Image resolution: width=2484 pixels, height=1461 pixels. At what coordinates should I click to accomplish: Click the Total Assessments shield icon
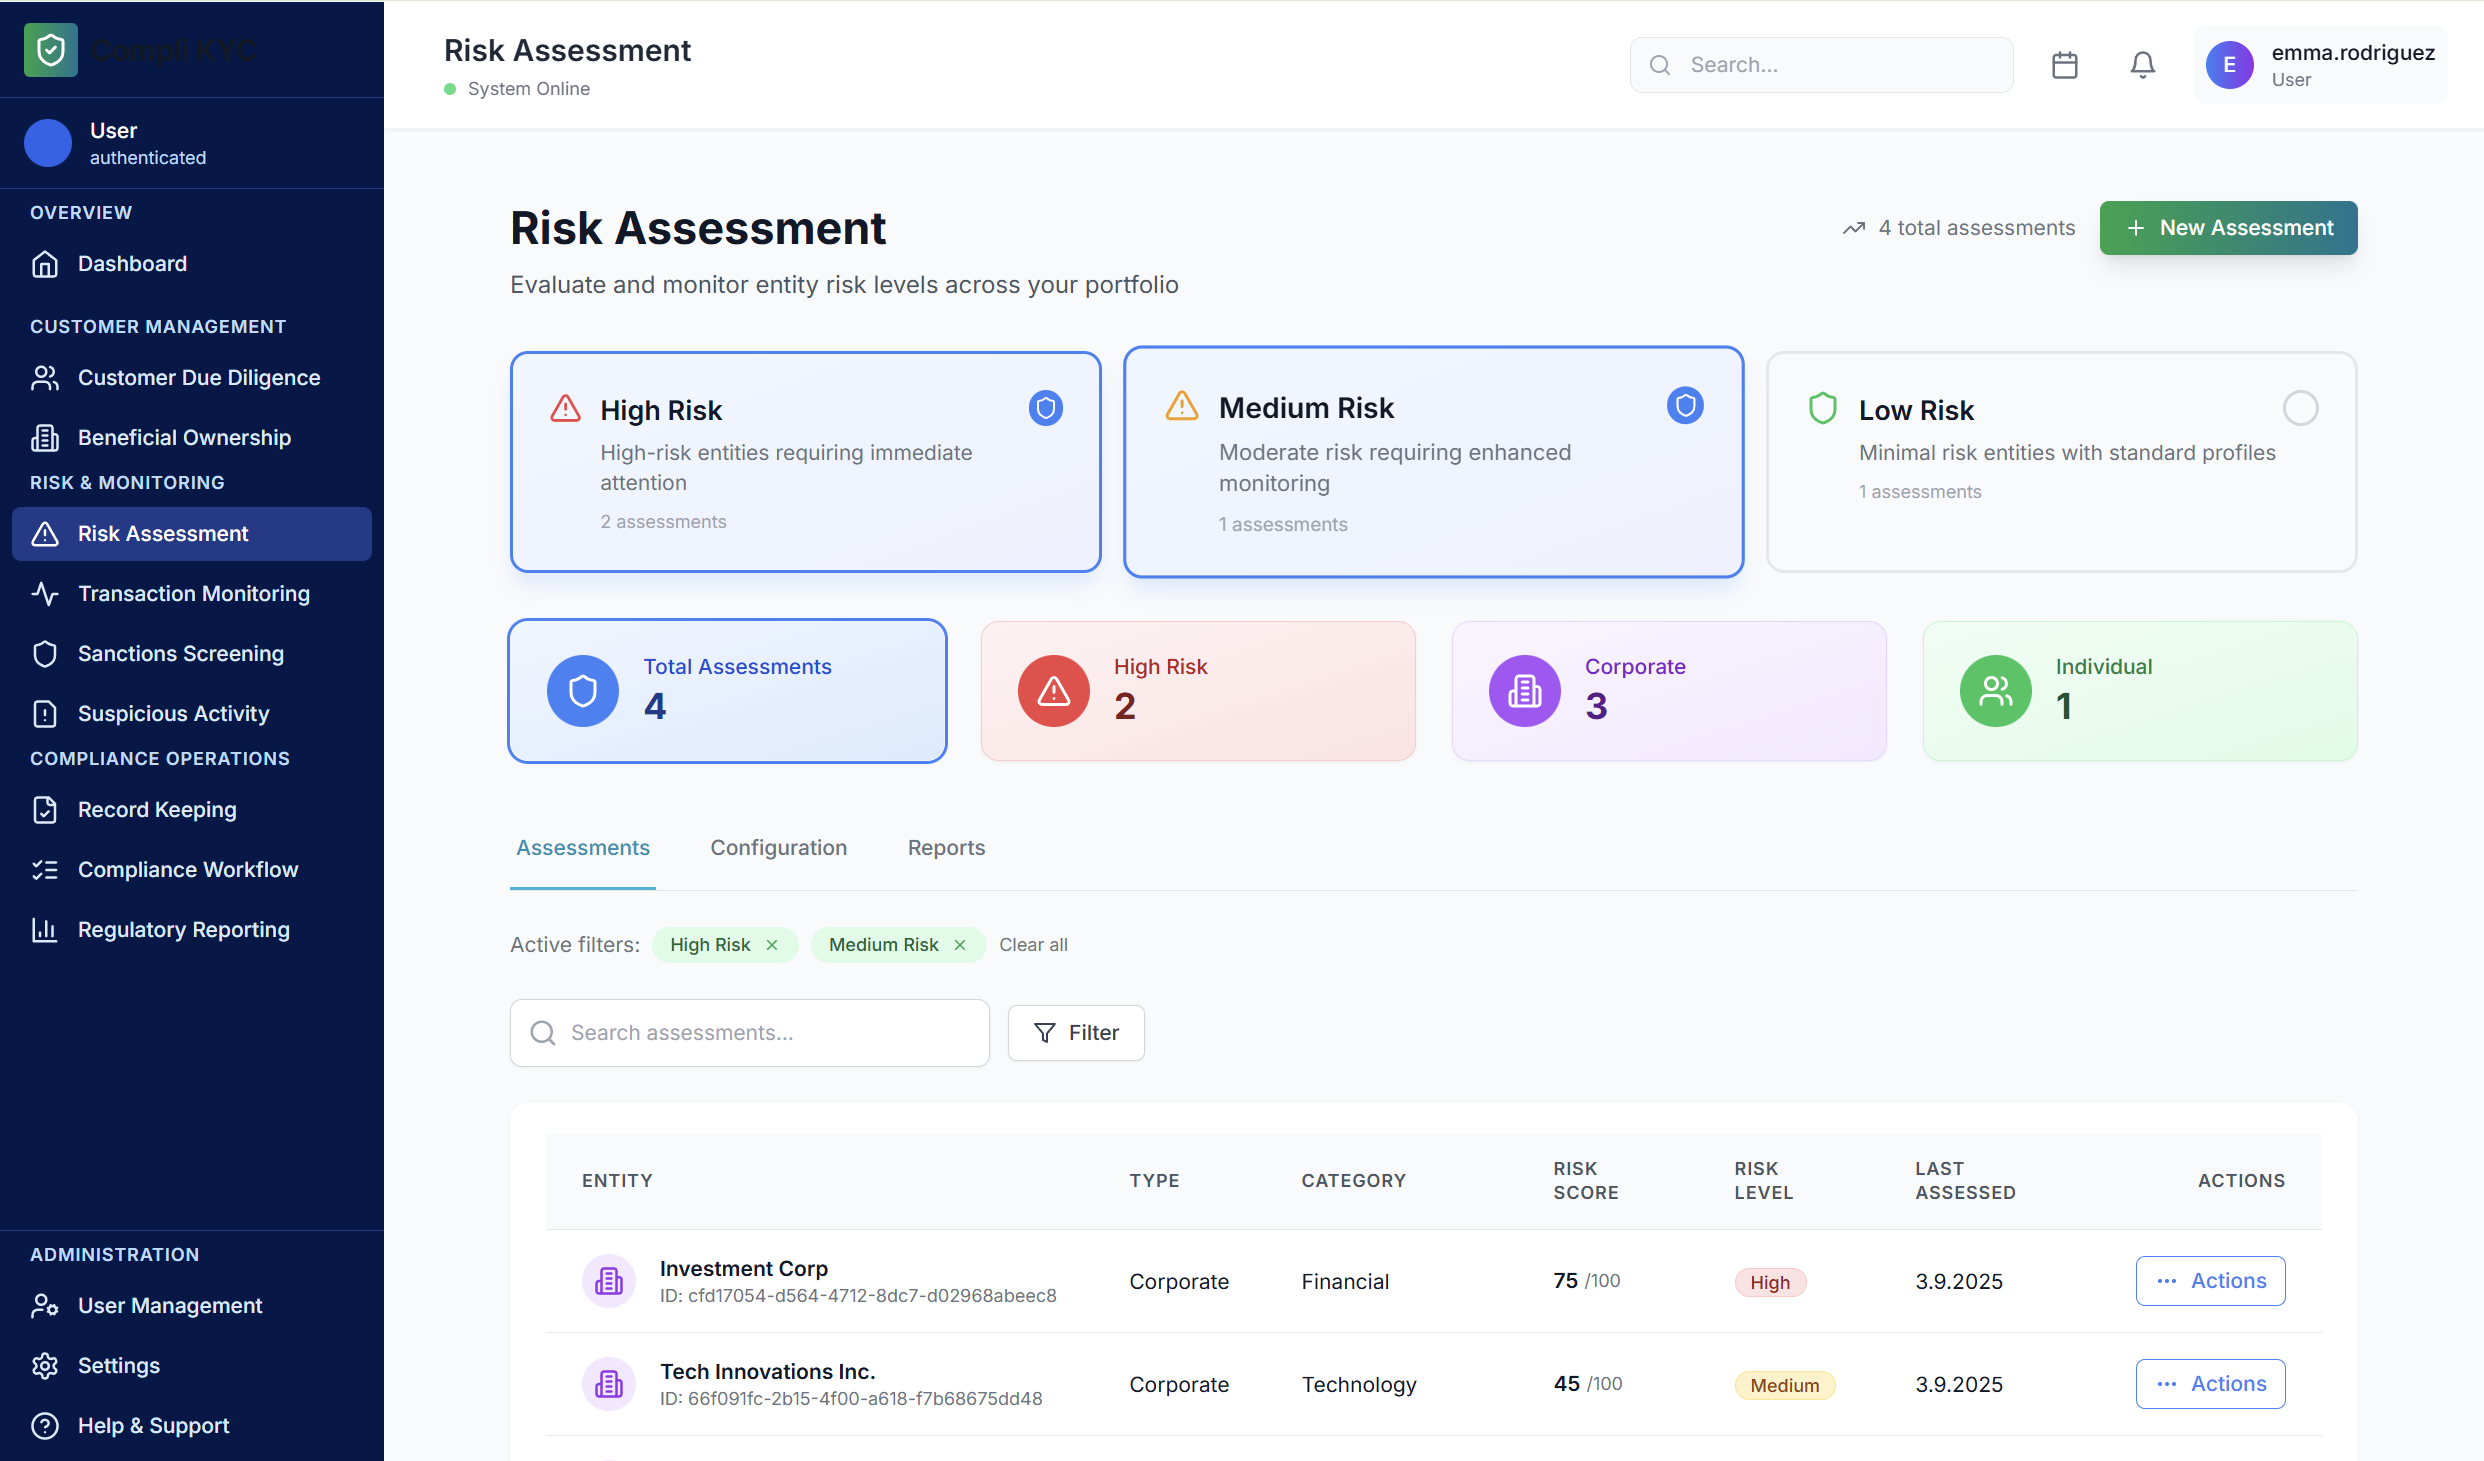[583, 691]
